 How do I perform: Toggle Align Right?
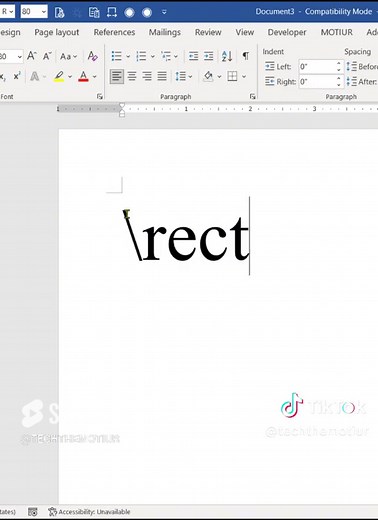point(147,77)
